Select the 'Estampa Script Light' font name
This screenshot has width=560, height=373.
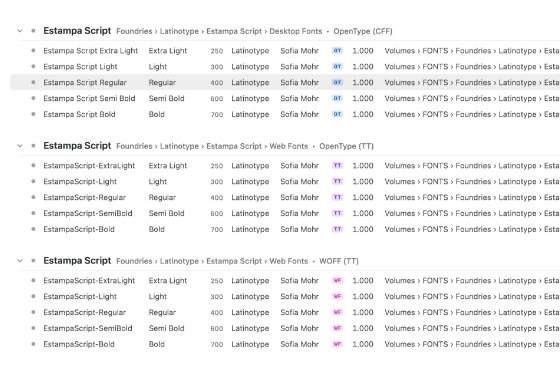(x=80, y=66)
